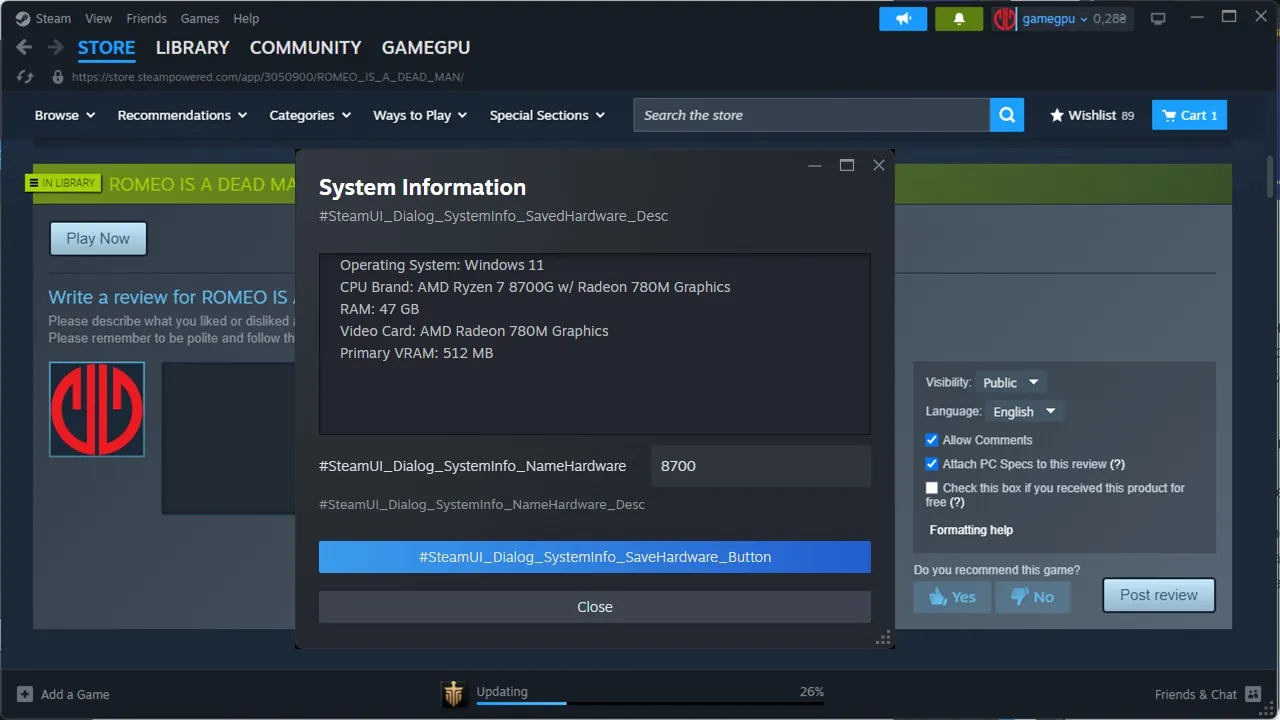Maximize the System Information dialog
Screen dimensions: 1280x720
847,165
